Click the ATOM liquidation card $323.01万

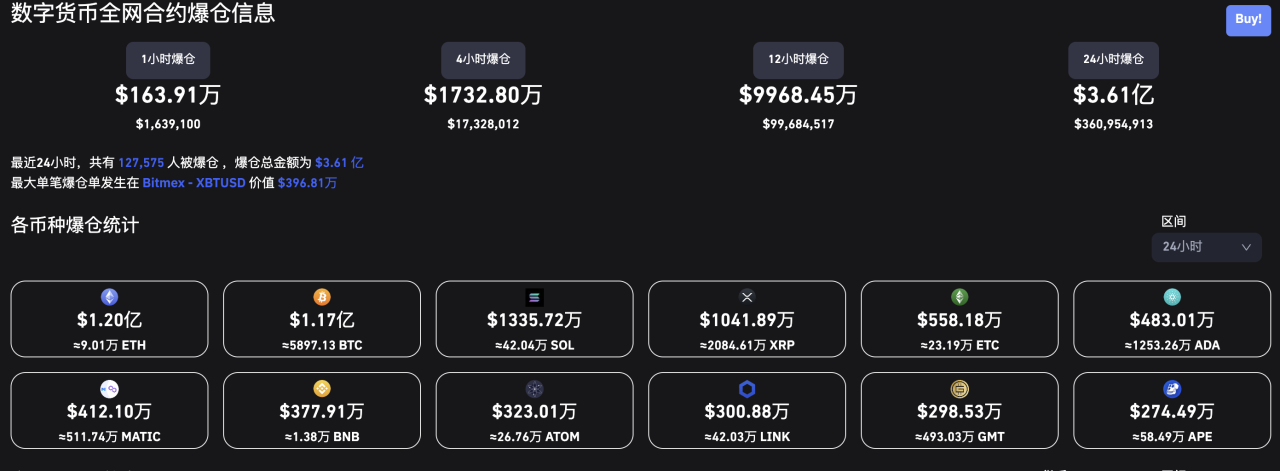point(534,411)
